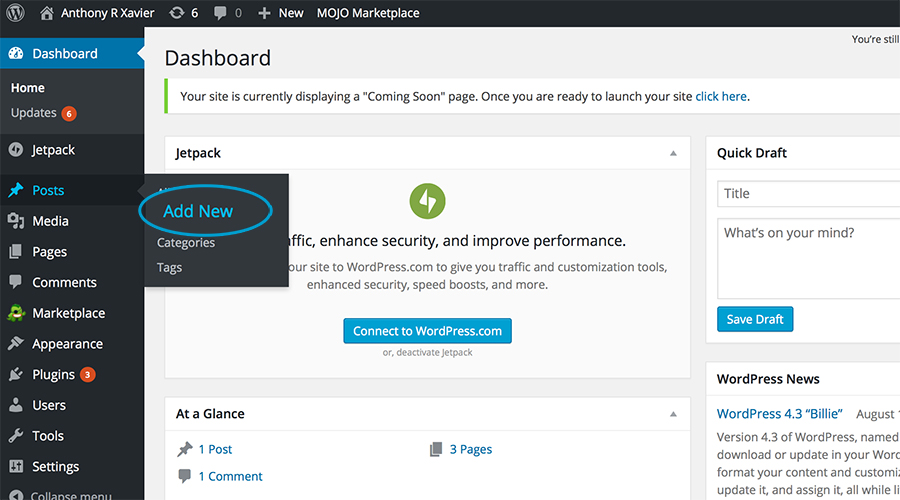Click the WordPress logo in admin bar
The image size is (900, 500).
[15, 13]
